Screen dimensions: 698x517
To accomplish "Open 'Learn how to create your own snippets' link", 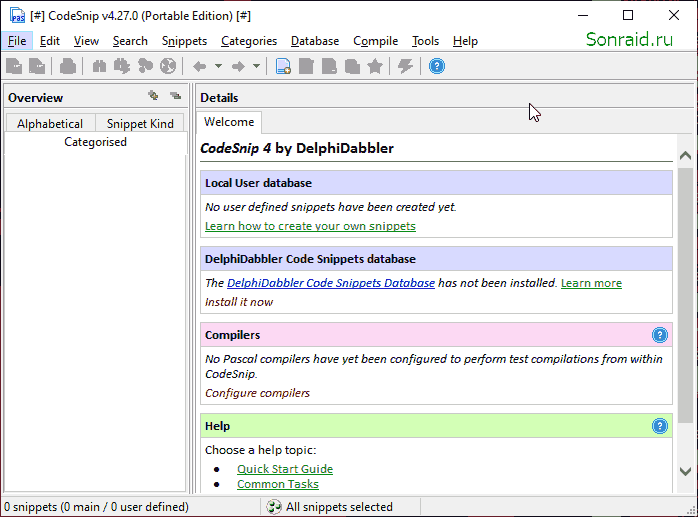I will pos(310,226).
